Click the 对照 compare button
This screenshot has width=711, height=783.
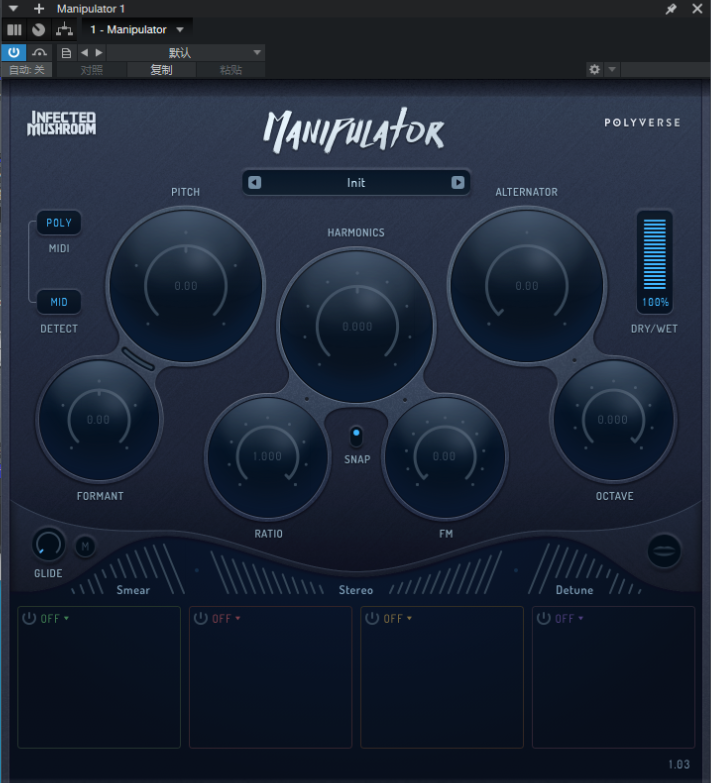click(91, 70)
